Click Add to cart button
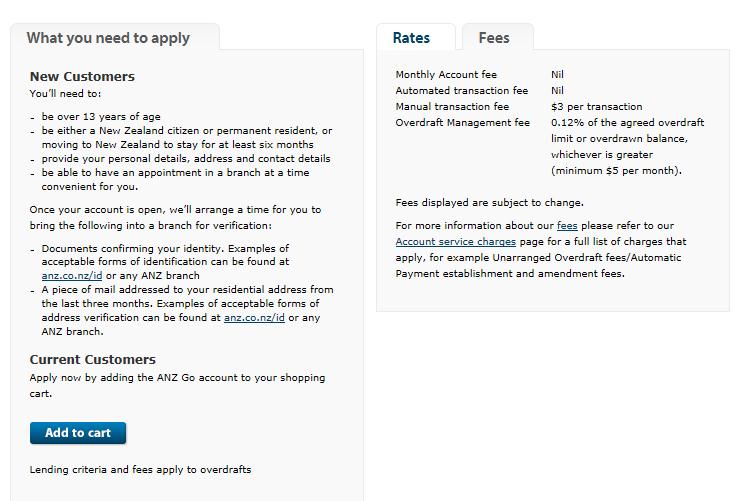Viewport: 737px width, 501px height. tap(78, 433)
